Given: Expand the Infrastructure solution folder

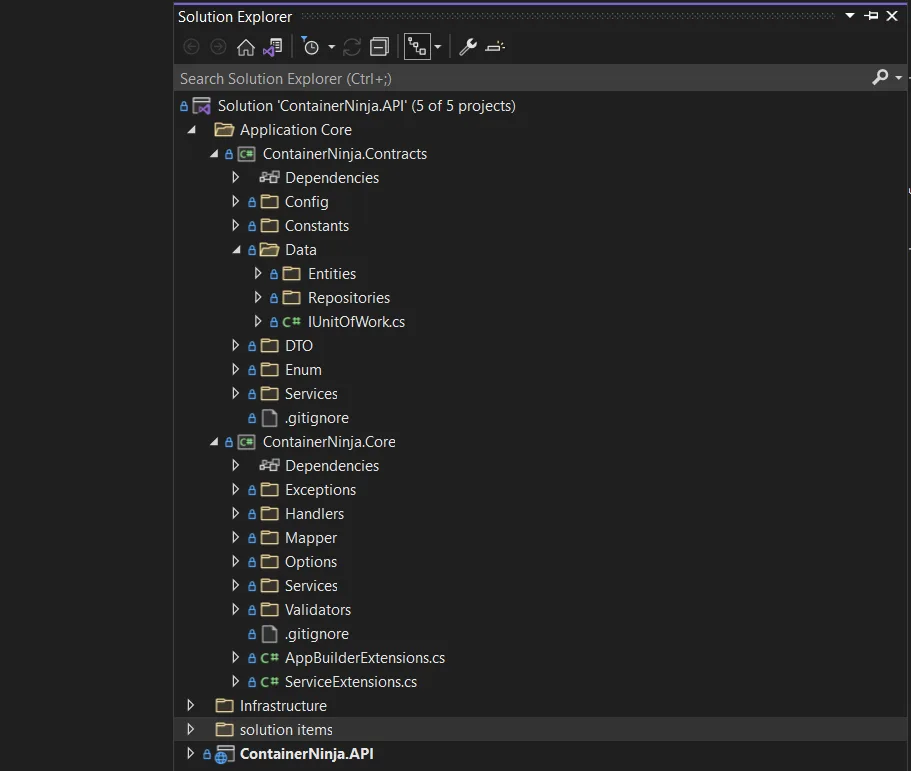Looking at the screenshot, I should (191, 706).
